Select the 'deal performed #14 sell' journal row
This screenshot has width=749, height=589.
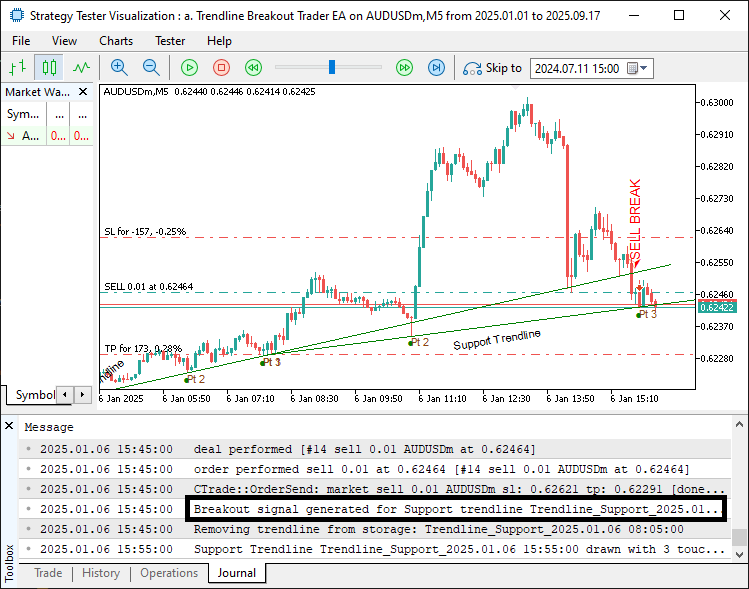(x=375, y=450)
